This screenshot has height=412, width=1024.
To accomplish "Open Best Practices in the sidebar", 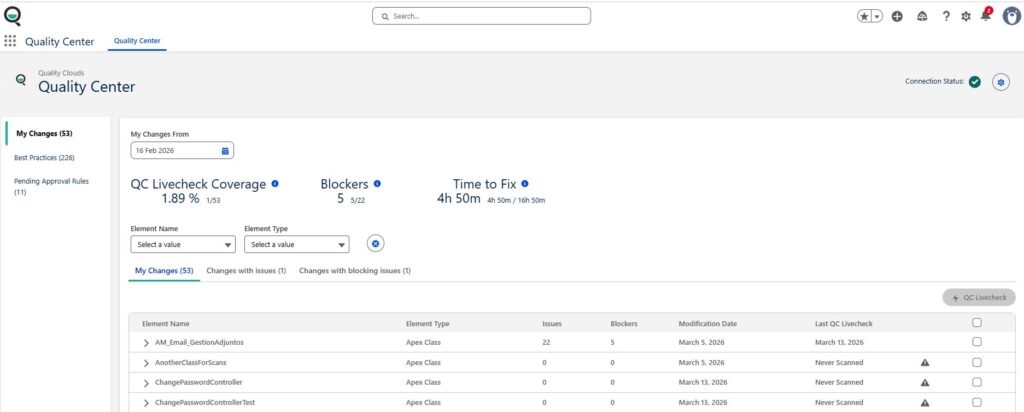I will click(44, 158).
